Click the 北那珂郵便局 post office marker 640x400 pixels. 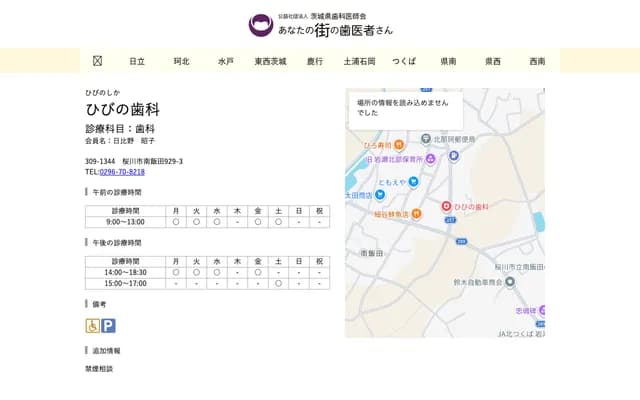[x=426, y=139]
